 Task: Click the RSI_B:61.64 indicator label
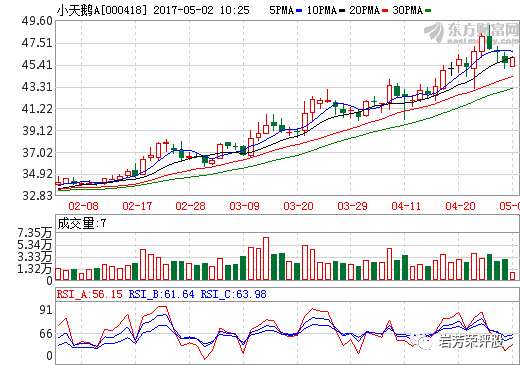point(162,294)
